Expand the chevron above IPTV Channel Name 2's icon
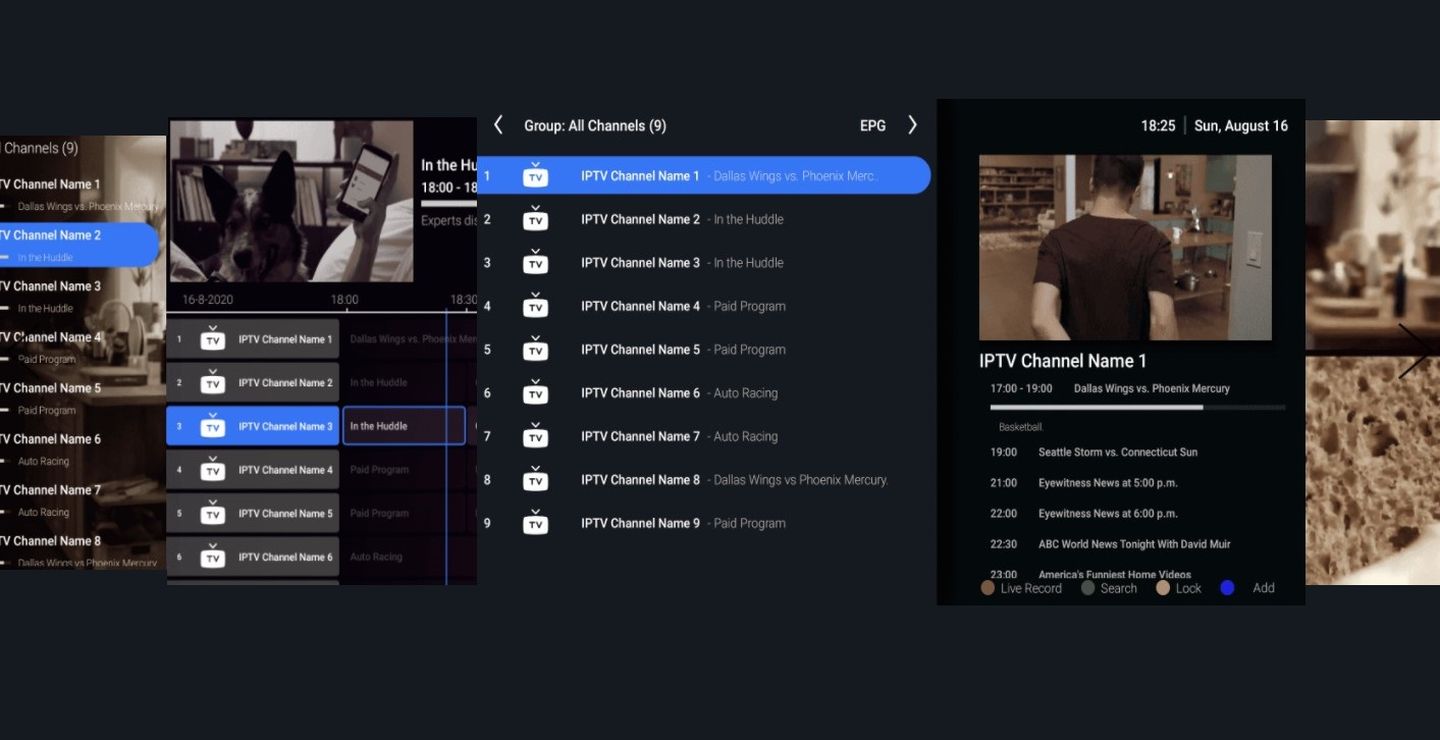 tap(536, 209)
